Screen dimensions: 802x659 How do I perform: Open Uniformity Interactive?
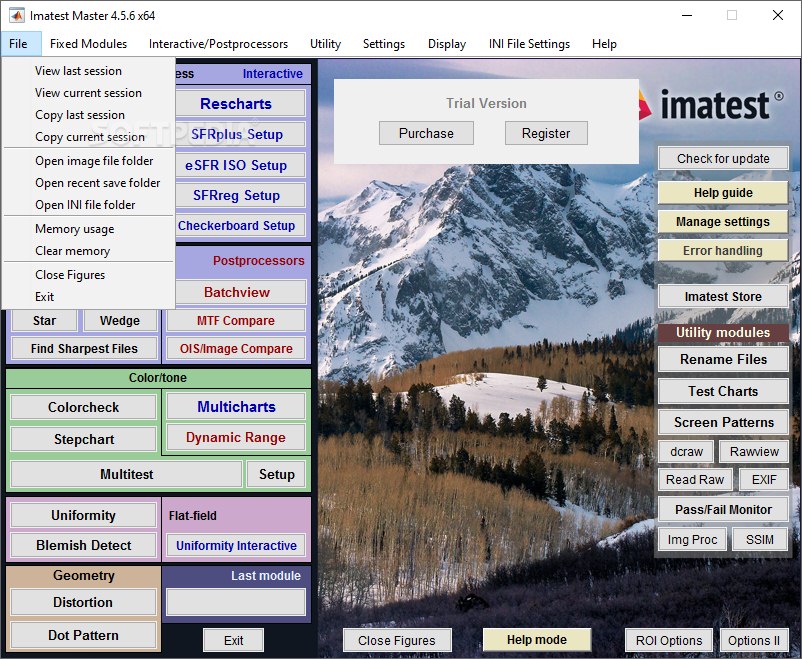click(236, 545)
